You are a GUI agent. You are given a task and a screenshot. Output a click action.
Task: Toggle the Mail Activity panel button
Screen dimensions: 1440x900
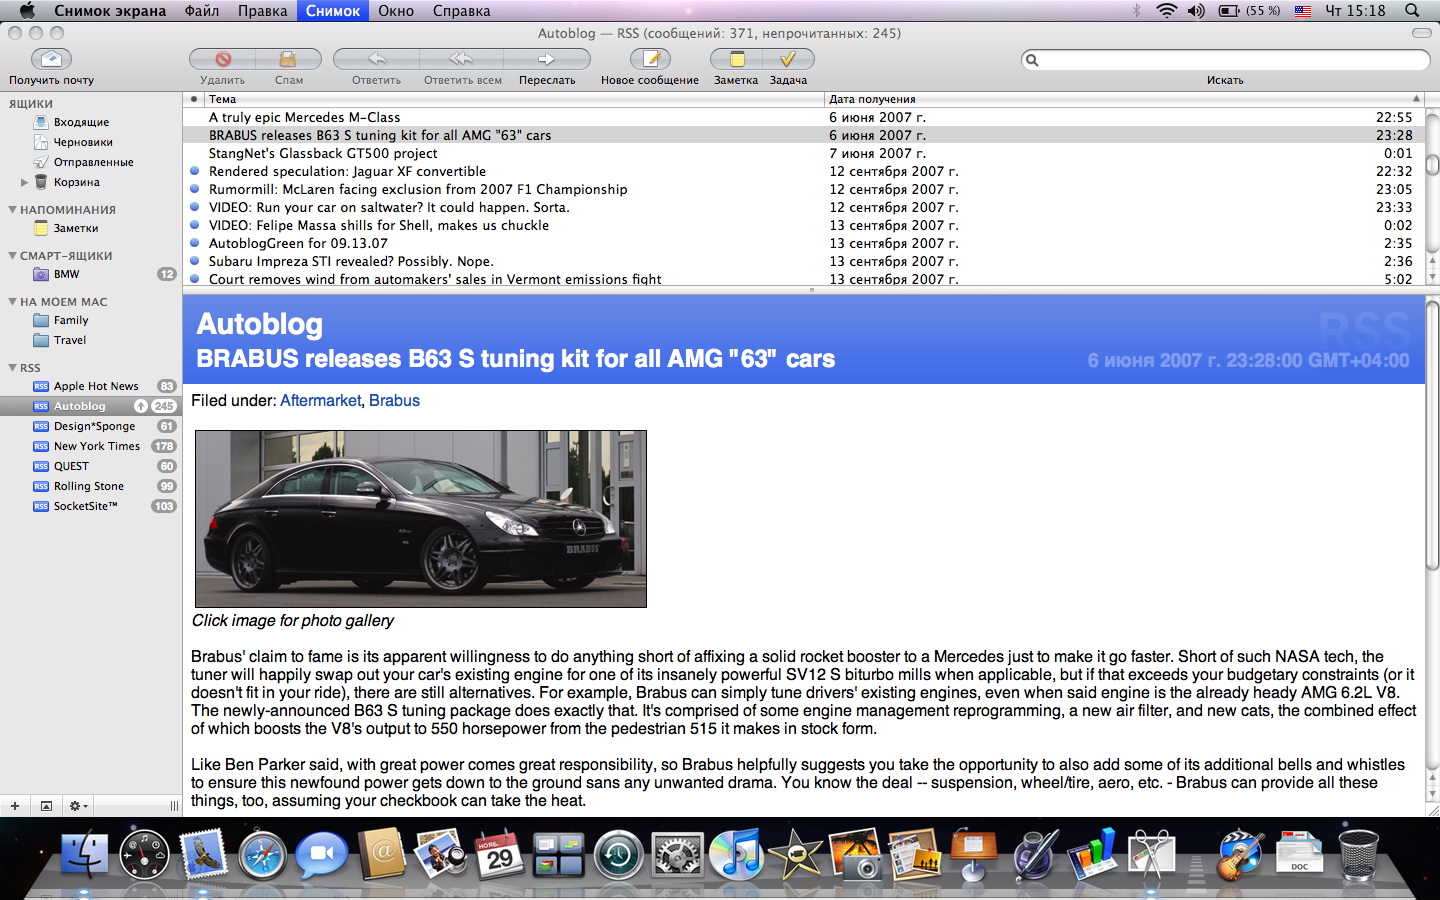(x=46, y=806)
